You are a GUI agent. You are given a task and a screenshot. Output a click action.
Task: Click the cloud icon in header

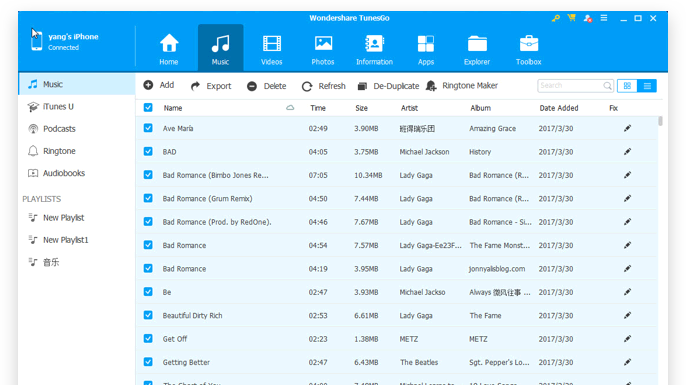point(290,108)
